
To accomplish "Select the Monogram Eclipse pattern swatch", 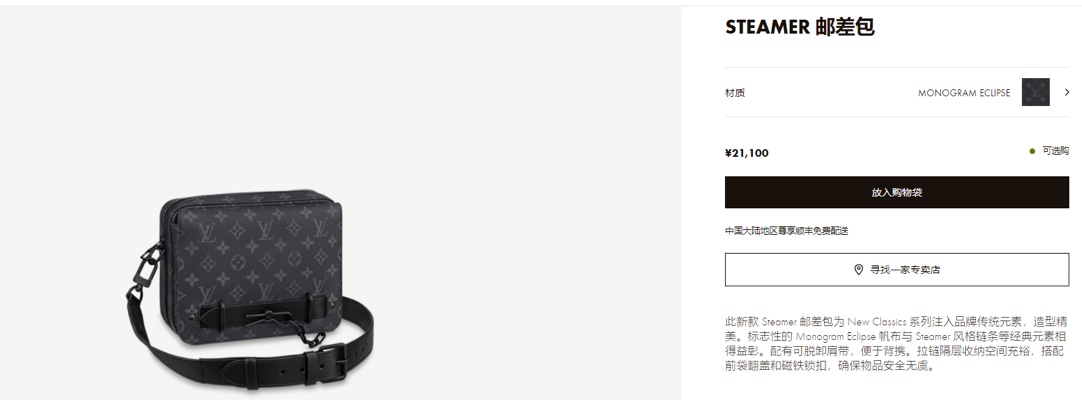I will point(1035,92).
